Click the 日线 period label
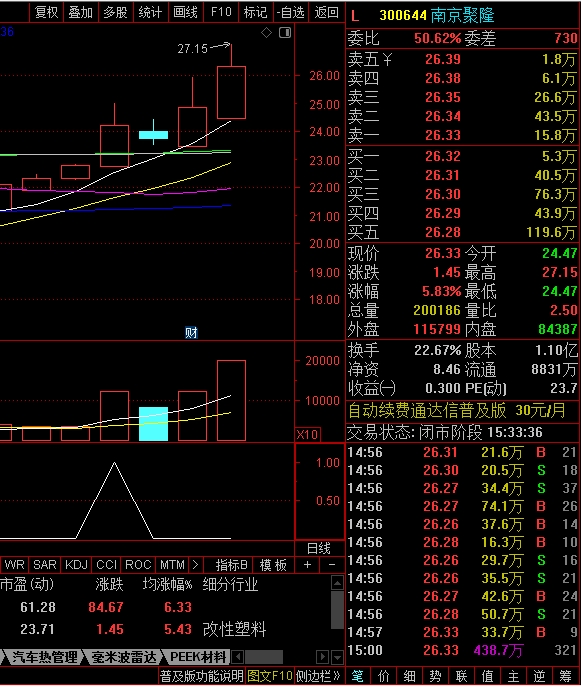581x687 pixels. point(319,548)
